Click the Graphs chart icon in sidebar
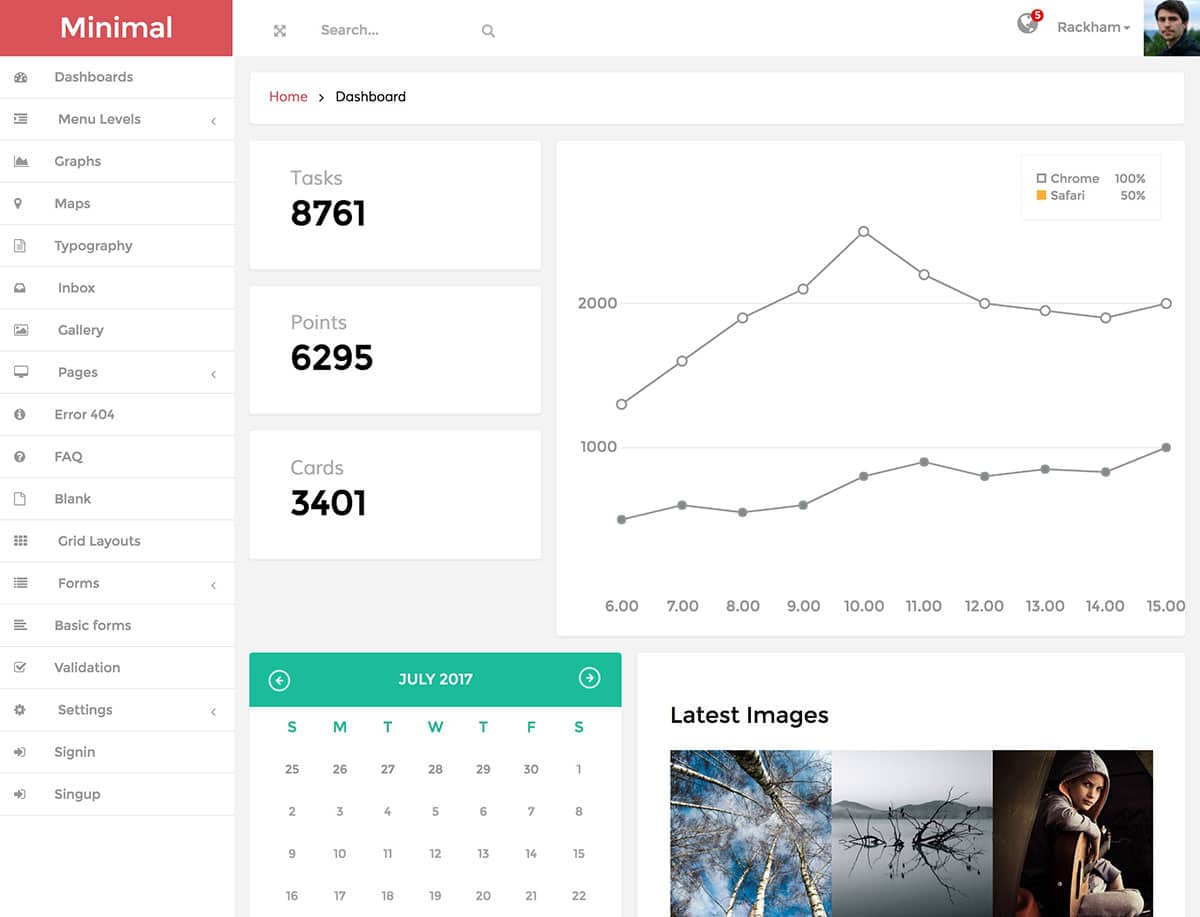This screenshot has width=1200, height=917. point(20,161)
